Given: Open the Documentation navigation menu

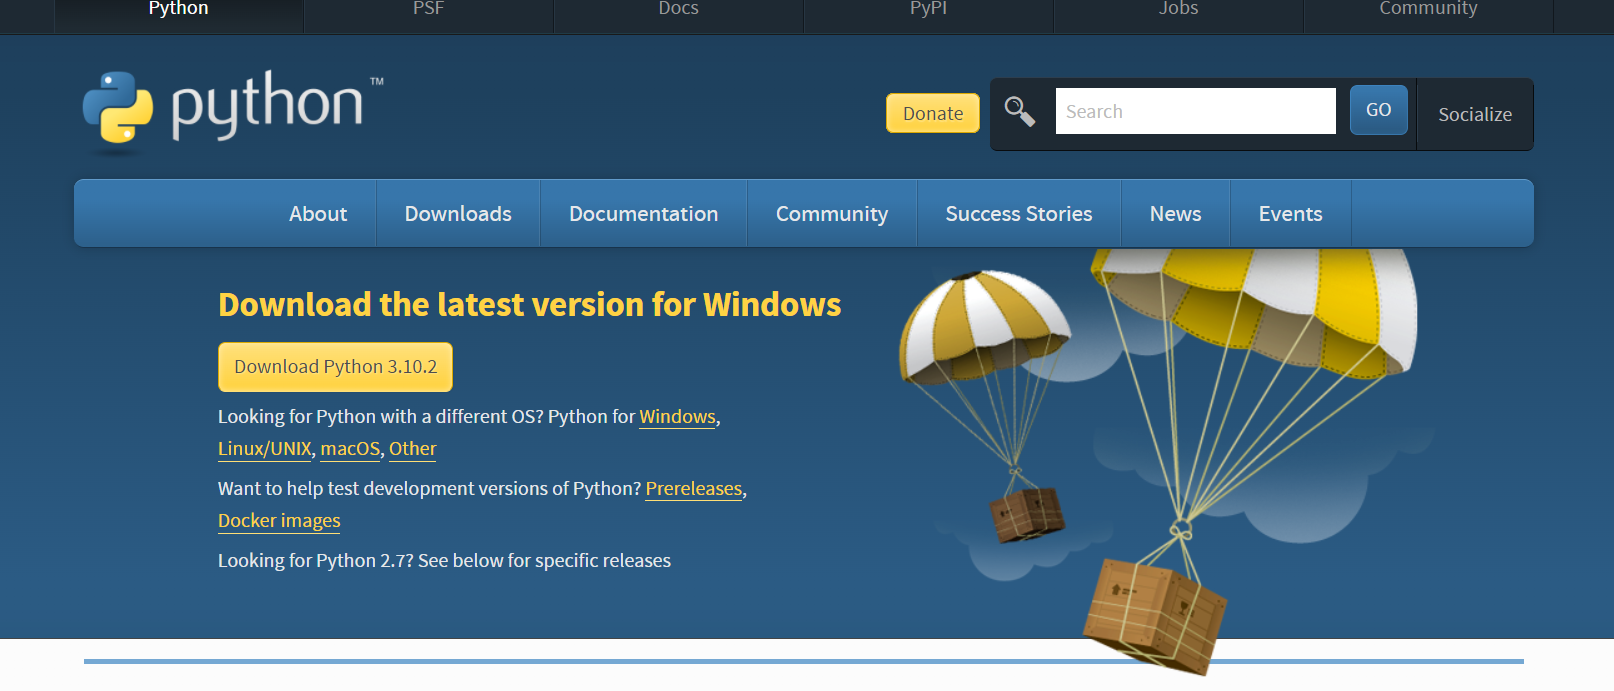Looking at the screenshot, I should (x=644, y=213).
